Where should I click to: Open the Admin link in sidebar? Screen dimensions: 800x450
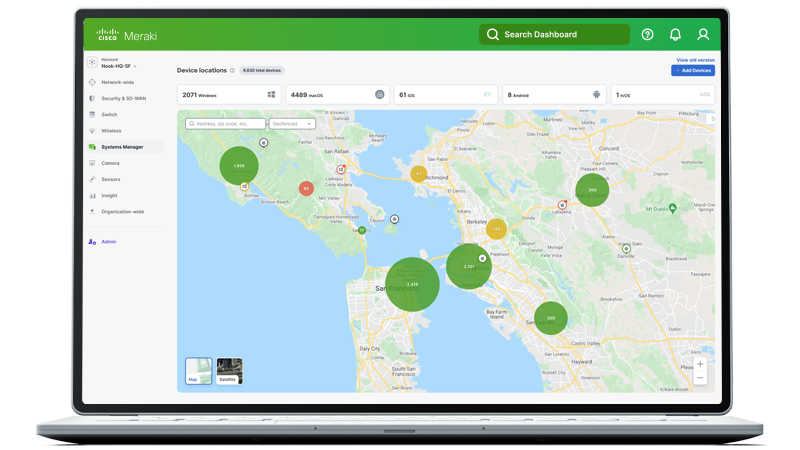(109, 242)
